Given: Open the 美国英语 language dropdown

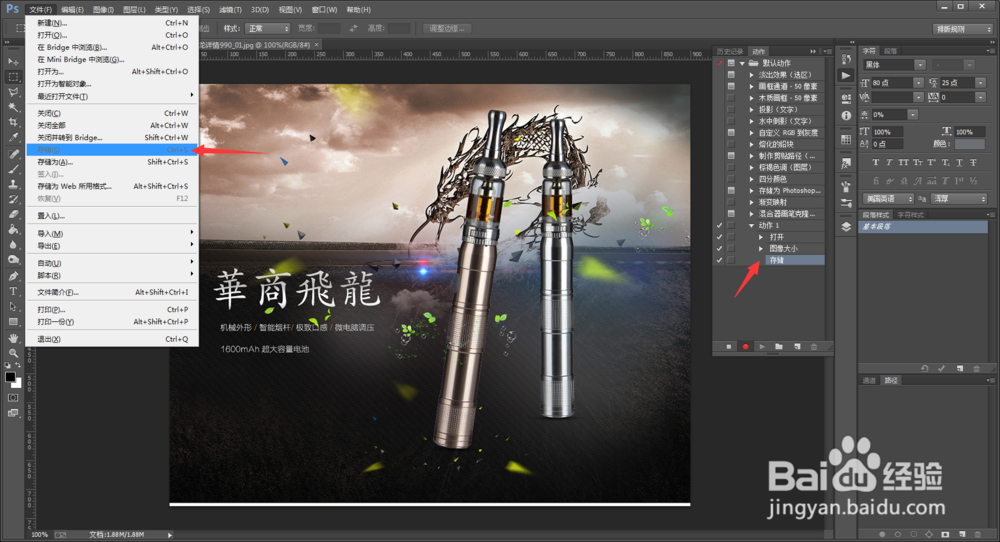Looking at the screenshot, I should 889,199.
